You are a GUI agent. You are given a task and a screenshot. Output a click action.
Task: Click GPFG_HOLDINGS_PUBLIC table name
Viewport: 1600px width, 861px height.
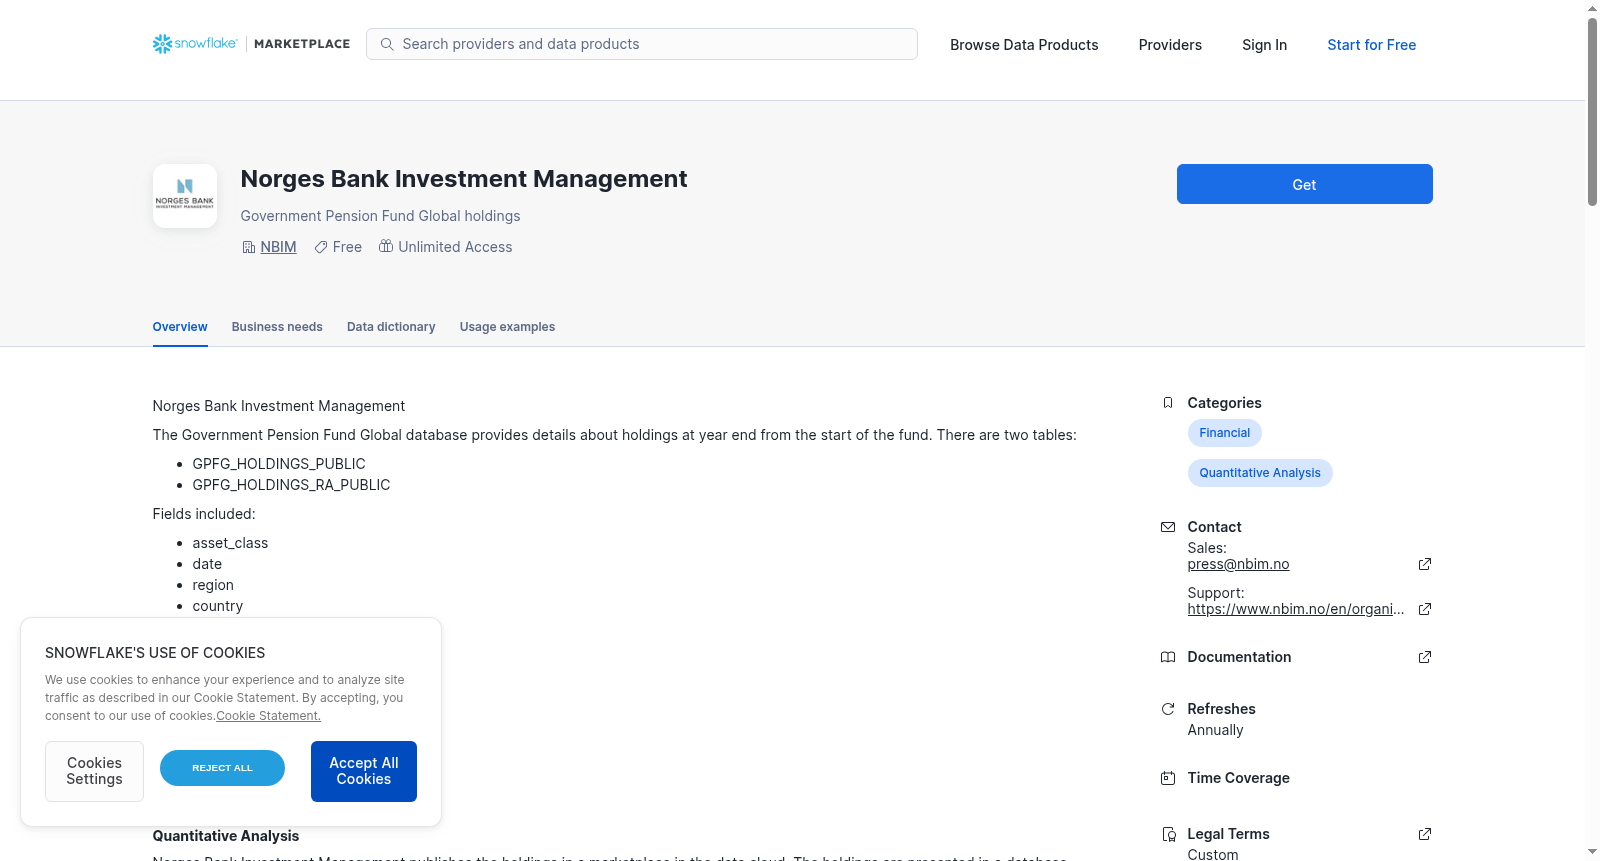pos(279,464)
